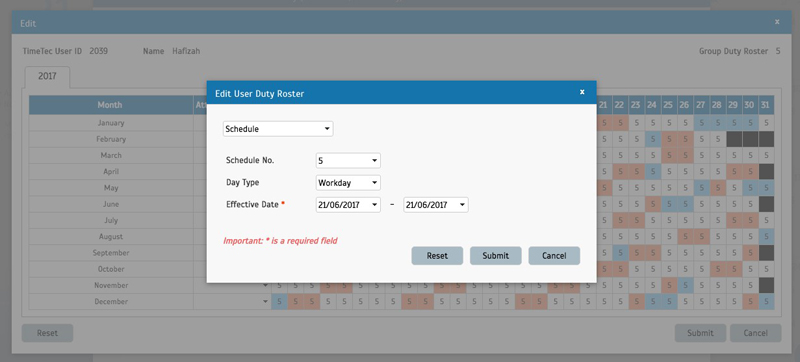Open the Day Type Workday dropdown
This screenshot has width=800, height=362.
[348, 183]
